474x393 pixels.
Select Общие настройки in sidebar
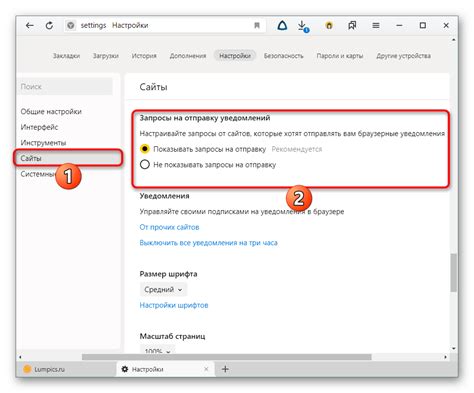pyautogui.click(x=51, y=111)
